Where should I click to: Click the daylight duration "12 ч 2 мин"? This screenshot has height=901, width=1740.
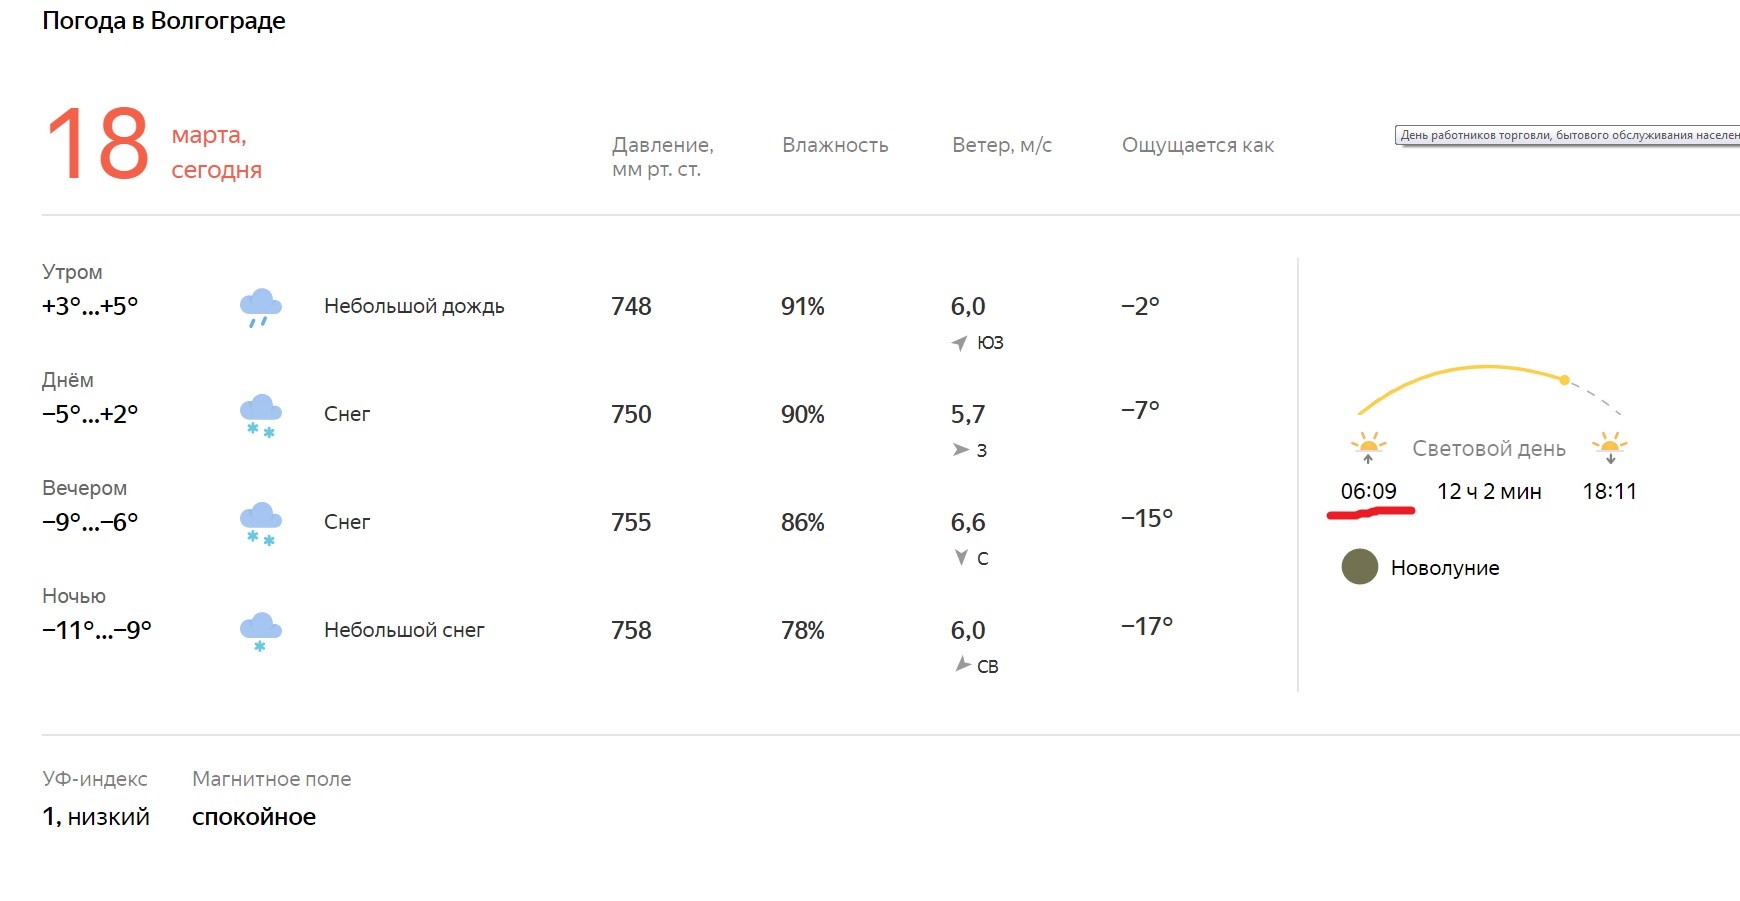pyautogui.click(x=1489, y=491)
